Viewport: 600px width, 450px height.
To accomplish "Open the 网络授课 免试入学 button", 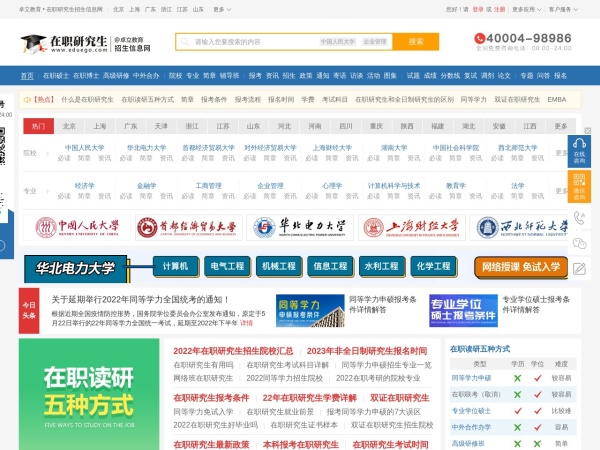I will point(520,267).
